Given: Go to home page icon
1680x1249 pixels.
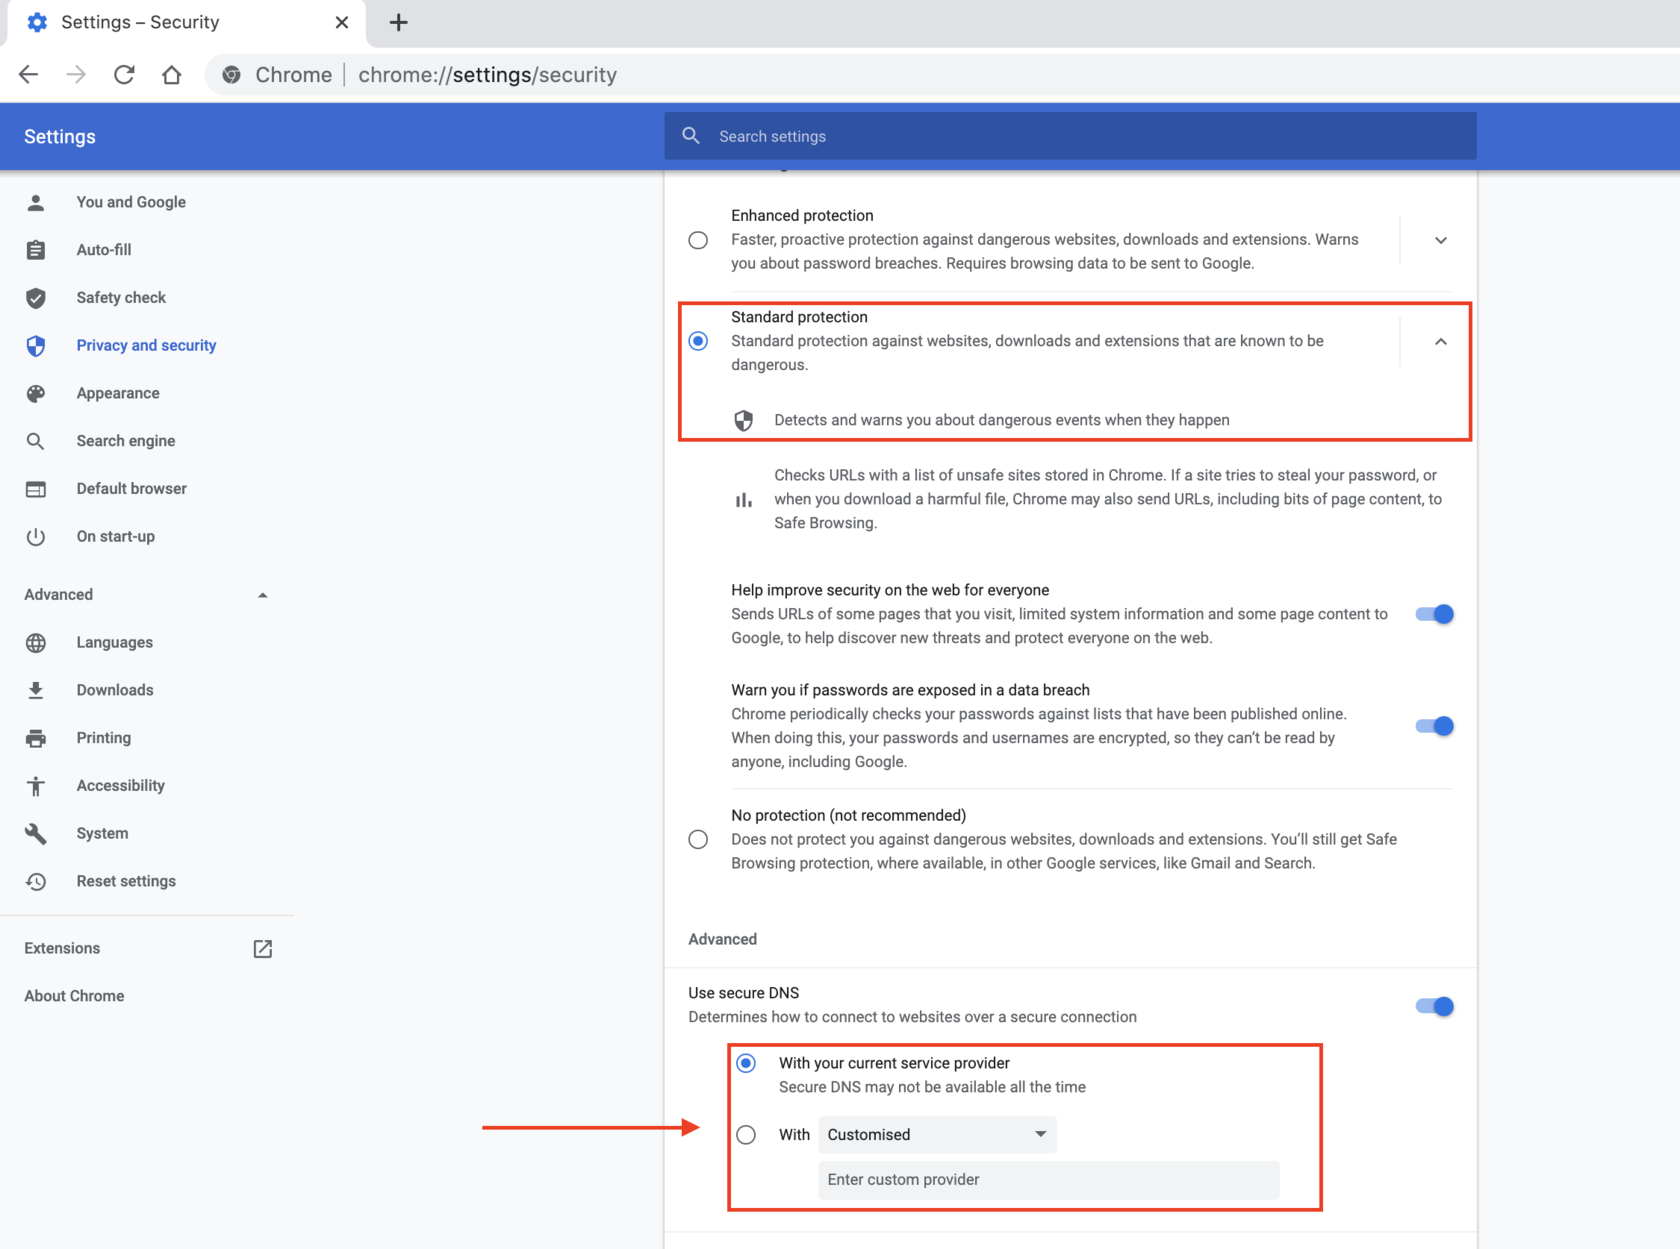Looking at the screenshot, I should (x=172, y=75).
